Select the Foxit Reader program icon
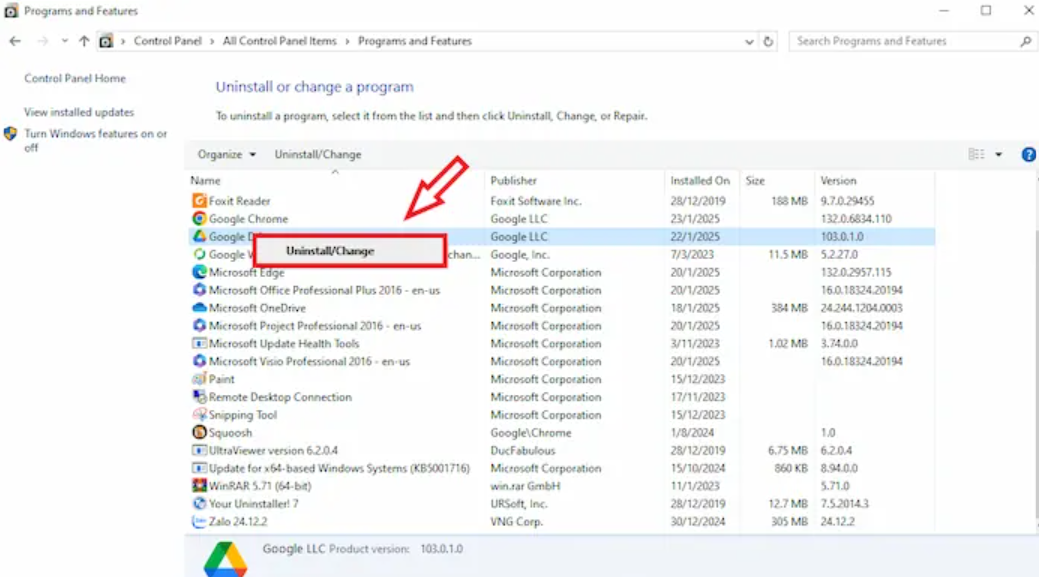The image size is (1039, 577). point(199,201)
